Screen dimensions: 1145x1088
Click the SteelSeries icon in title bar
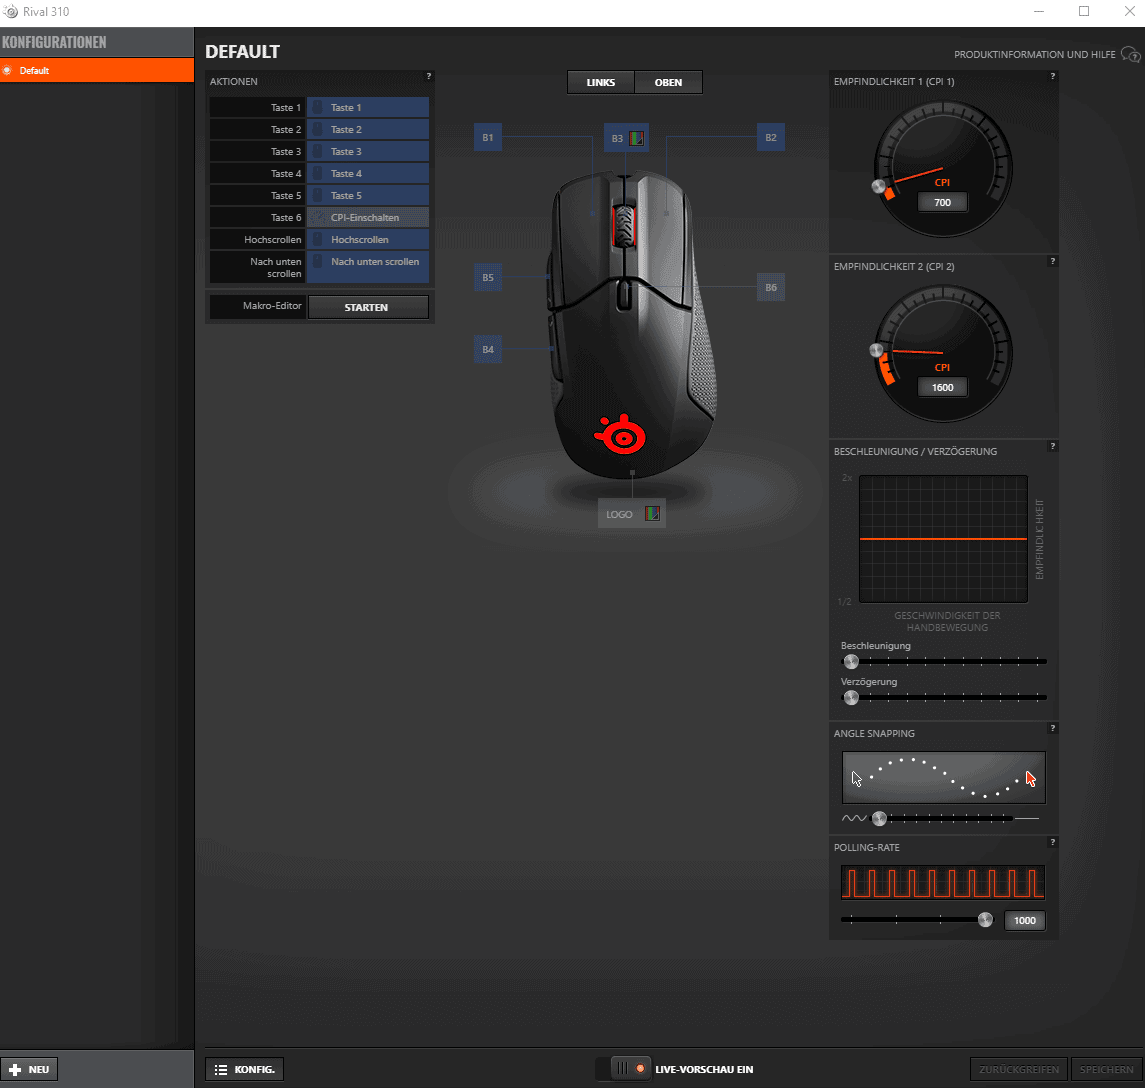(x=11, y=12)
